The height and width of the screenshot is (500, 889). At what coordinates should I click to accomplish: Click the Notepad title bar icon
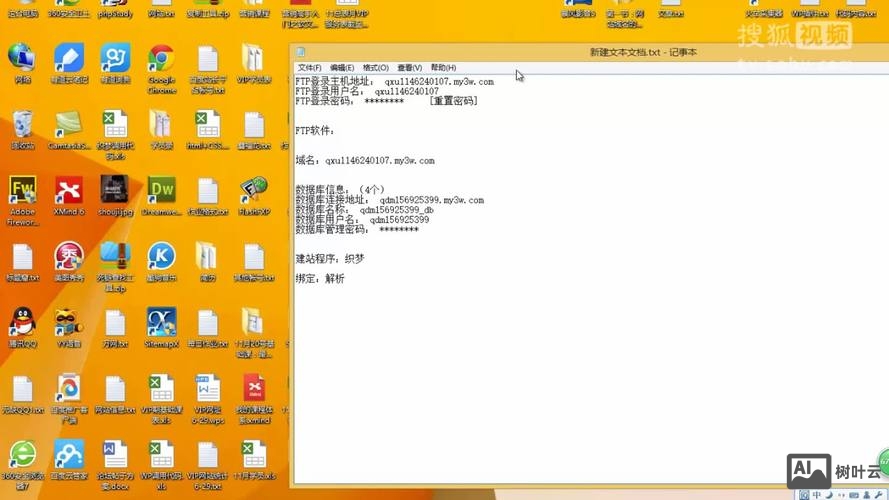tap(300, 52)
